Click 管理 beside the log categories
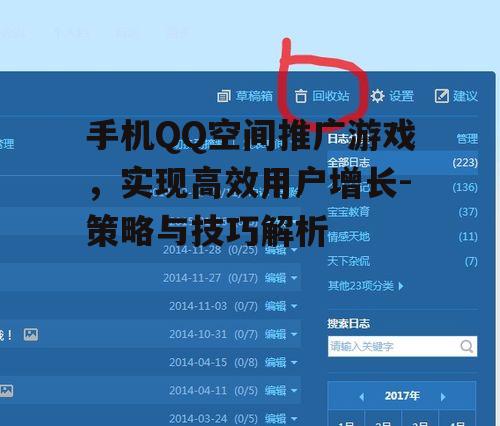This screenshot has height=426, width=500. point(467,139)
